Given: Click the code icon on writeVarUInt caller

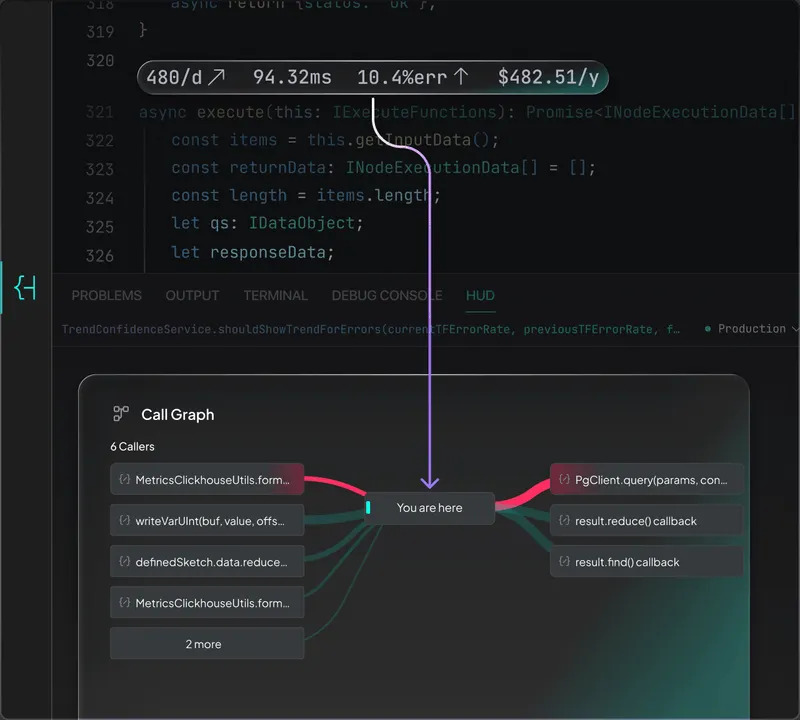Looking at the screenshot, I should (x=123, y=520).
